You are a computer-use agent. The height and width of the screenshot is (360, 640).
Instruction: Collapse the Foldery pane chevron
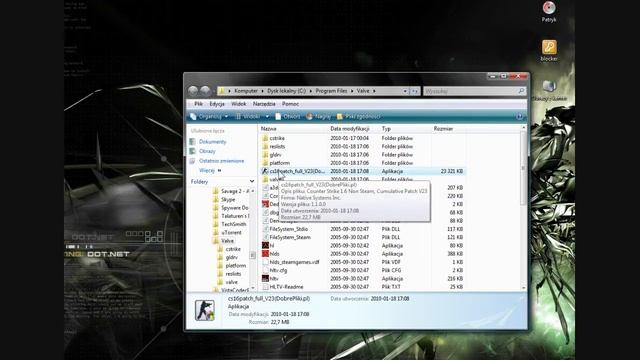click(252, 182)
